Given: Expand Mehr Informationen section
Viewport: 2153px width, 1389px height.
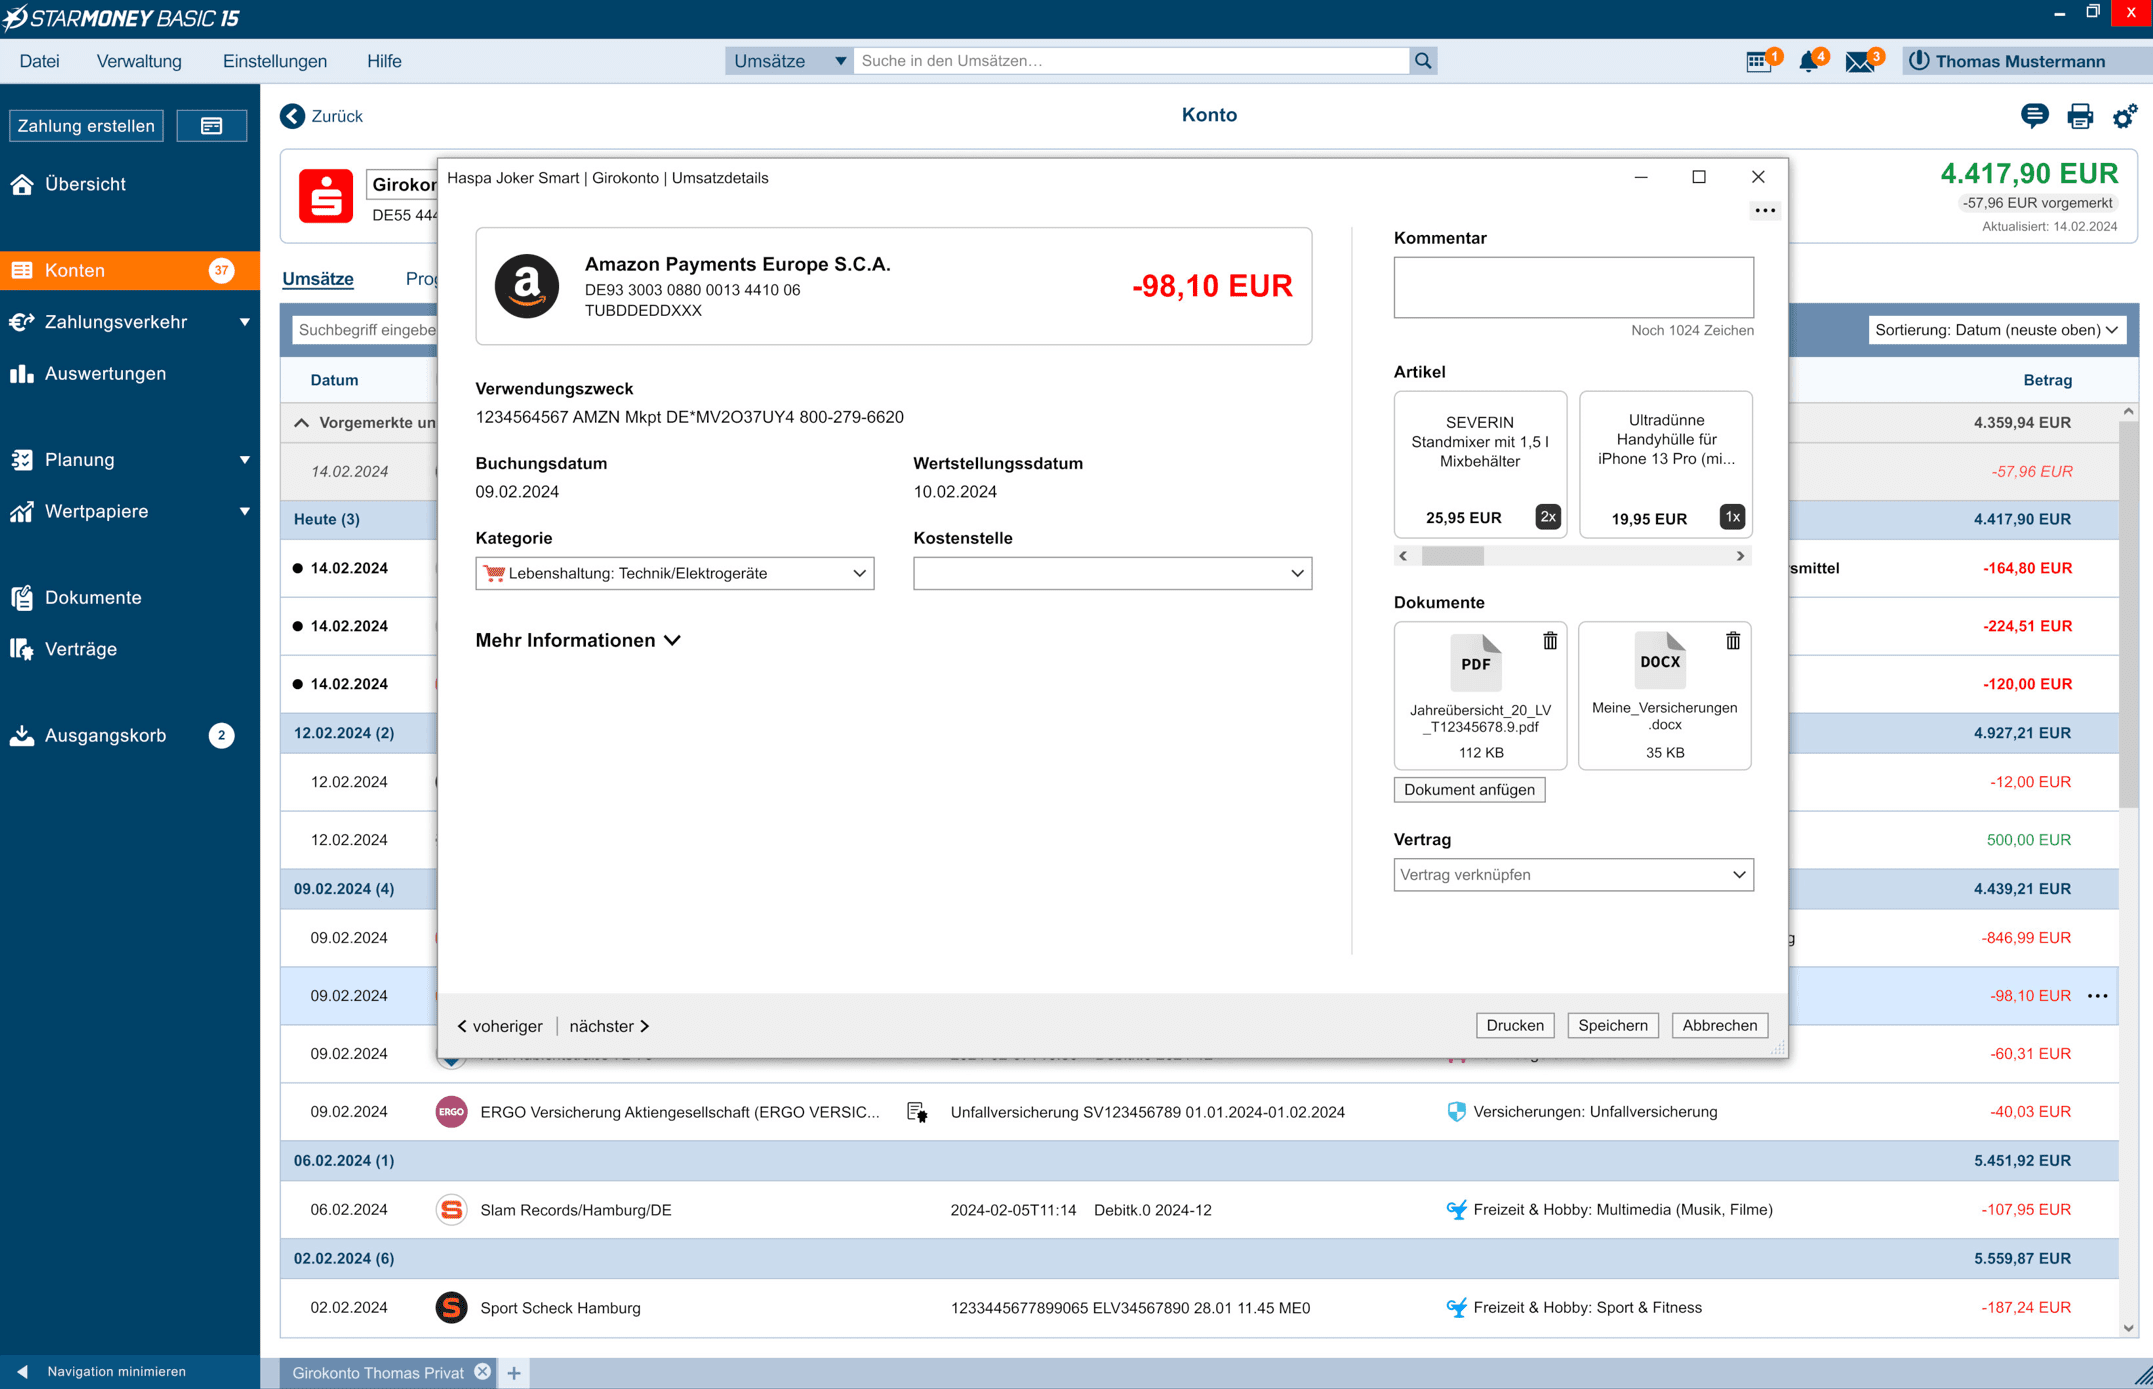Looking at the screenshot, I should pos(578,640).
